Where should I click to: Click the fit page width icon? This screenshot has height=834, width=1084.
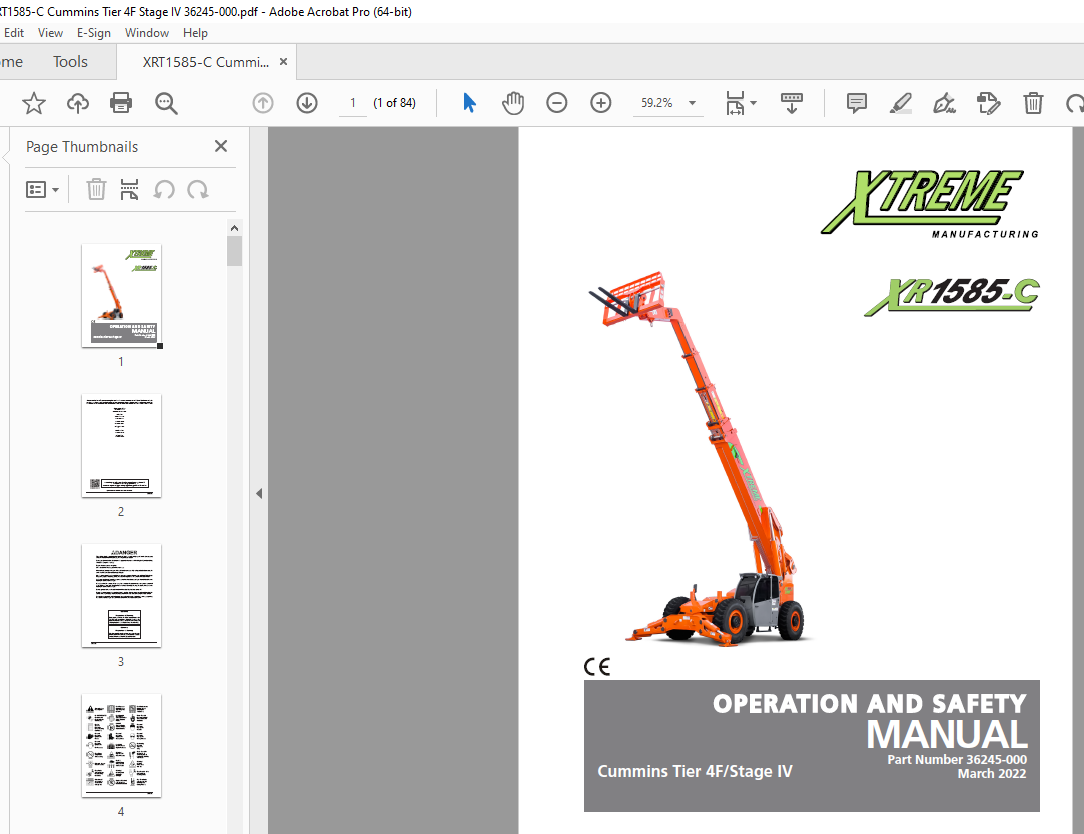pos(735,103)
